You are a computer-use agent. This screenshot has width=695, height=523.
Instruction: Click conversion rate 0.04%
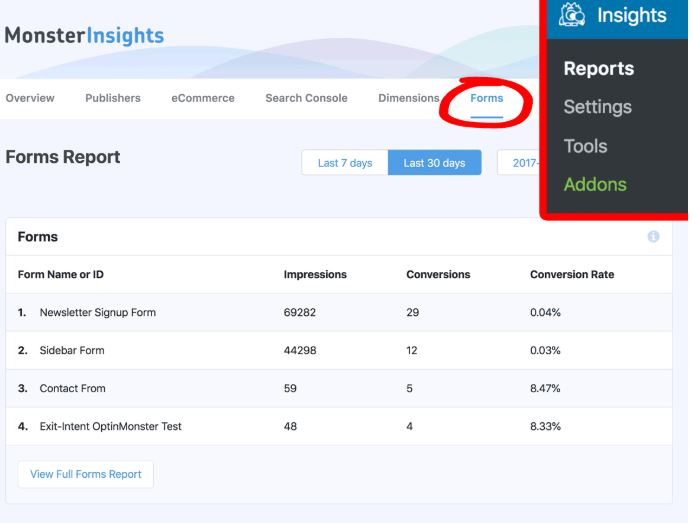[x=545, y=312]
